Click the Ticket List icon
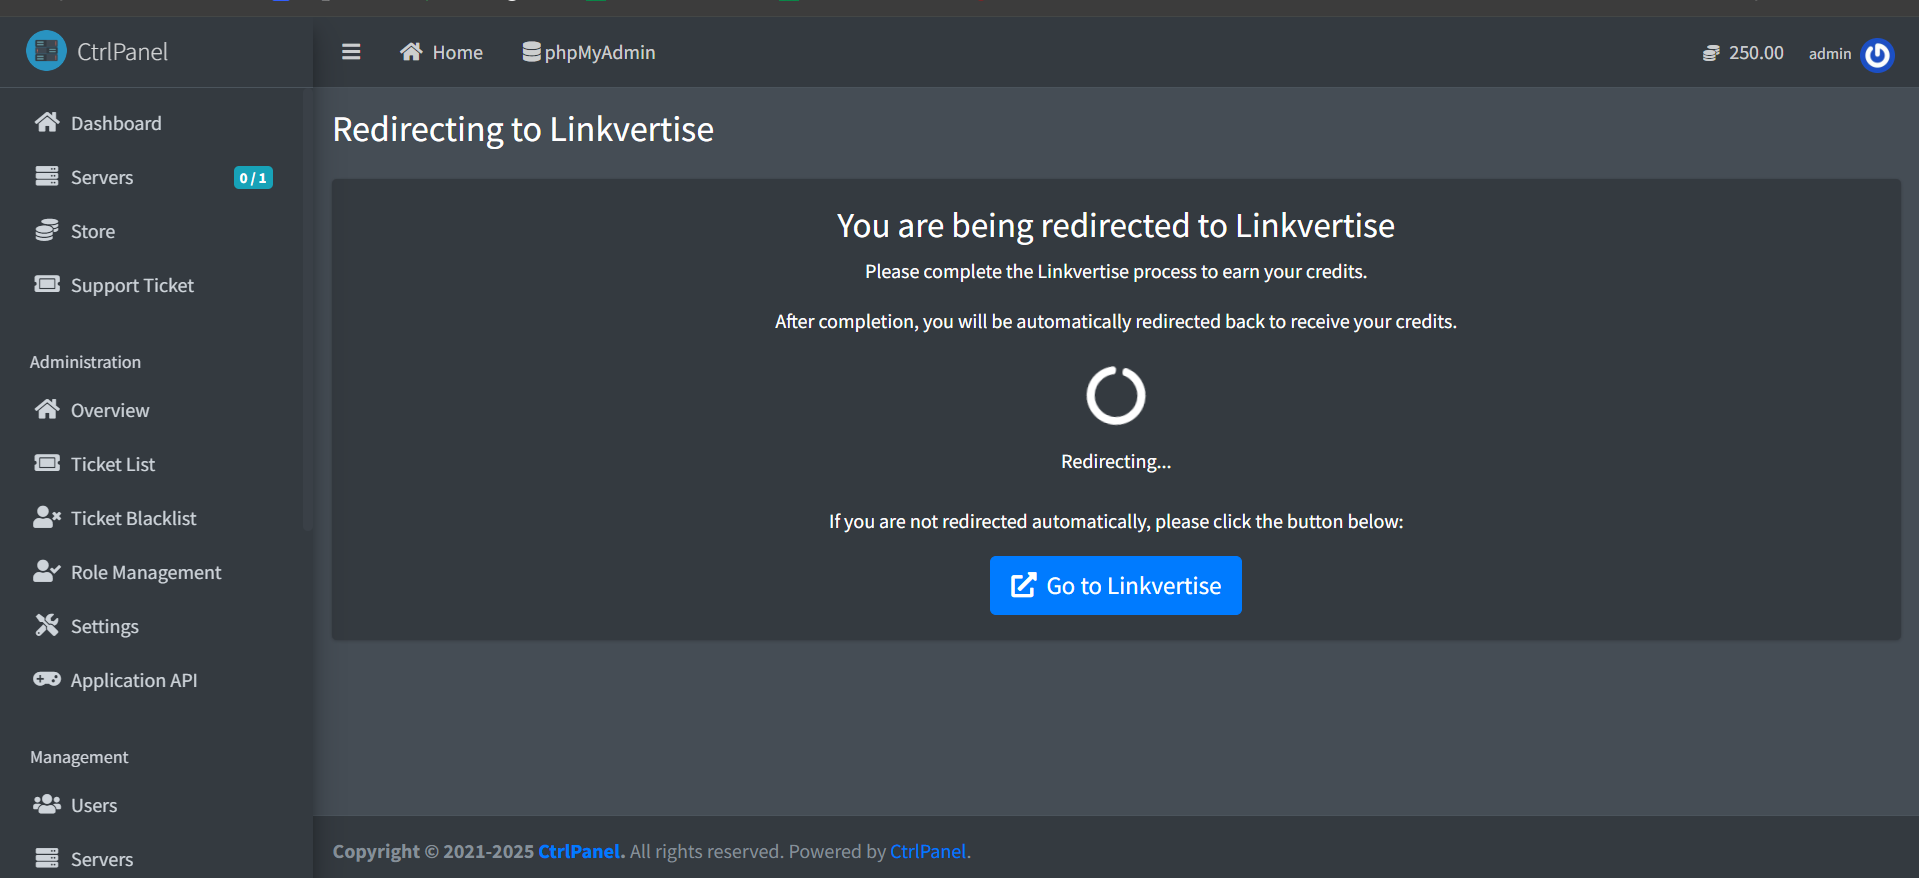The height and width of the screenshot is (878, 1919). click(x=47, y=464)
